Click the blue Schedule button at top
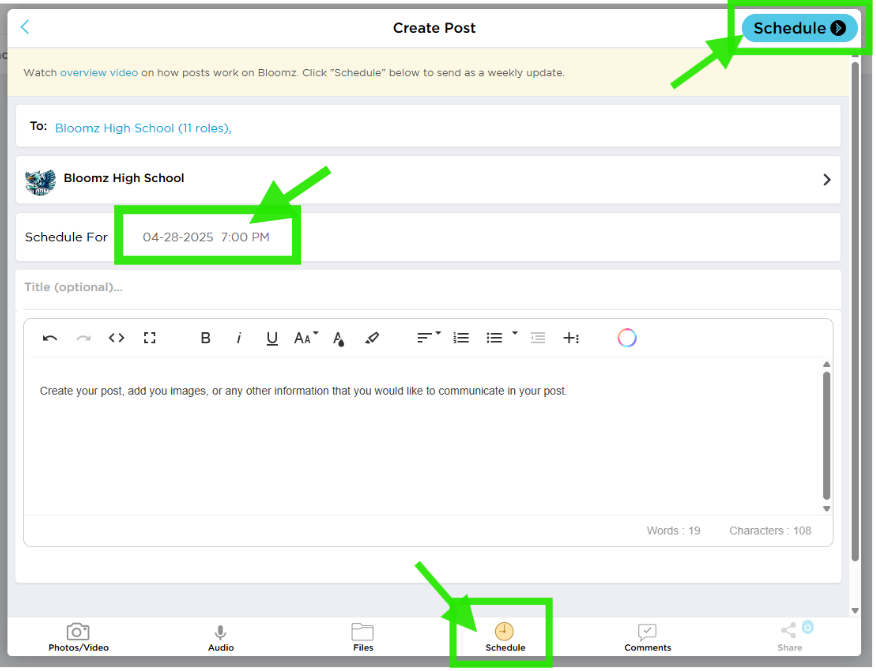This screenshot has height=671, width=876. (799, 28)
